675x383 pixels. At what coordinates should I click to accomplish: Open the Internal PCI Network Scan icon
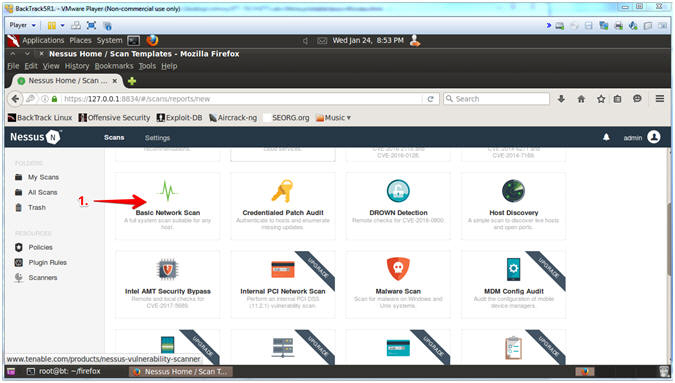point(283,269)
